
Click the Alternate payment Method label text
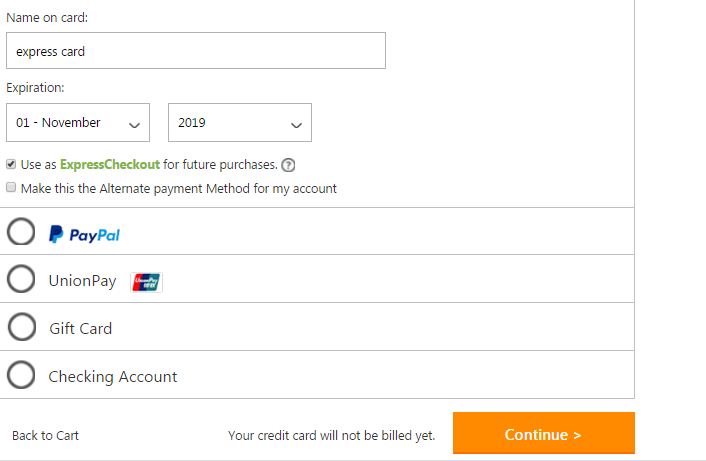coord(178,188)
